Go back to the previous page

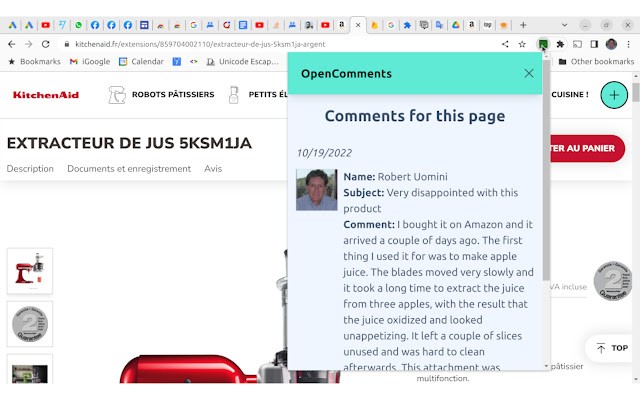[12, 44]
